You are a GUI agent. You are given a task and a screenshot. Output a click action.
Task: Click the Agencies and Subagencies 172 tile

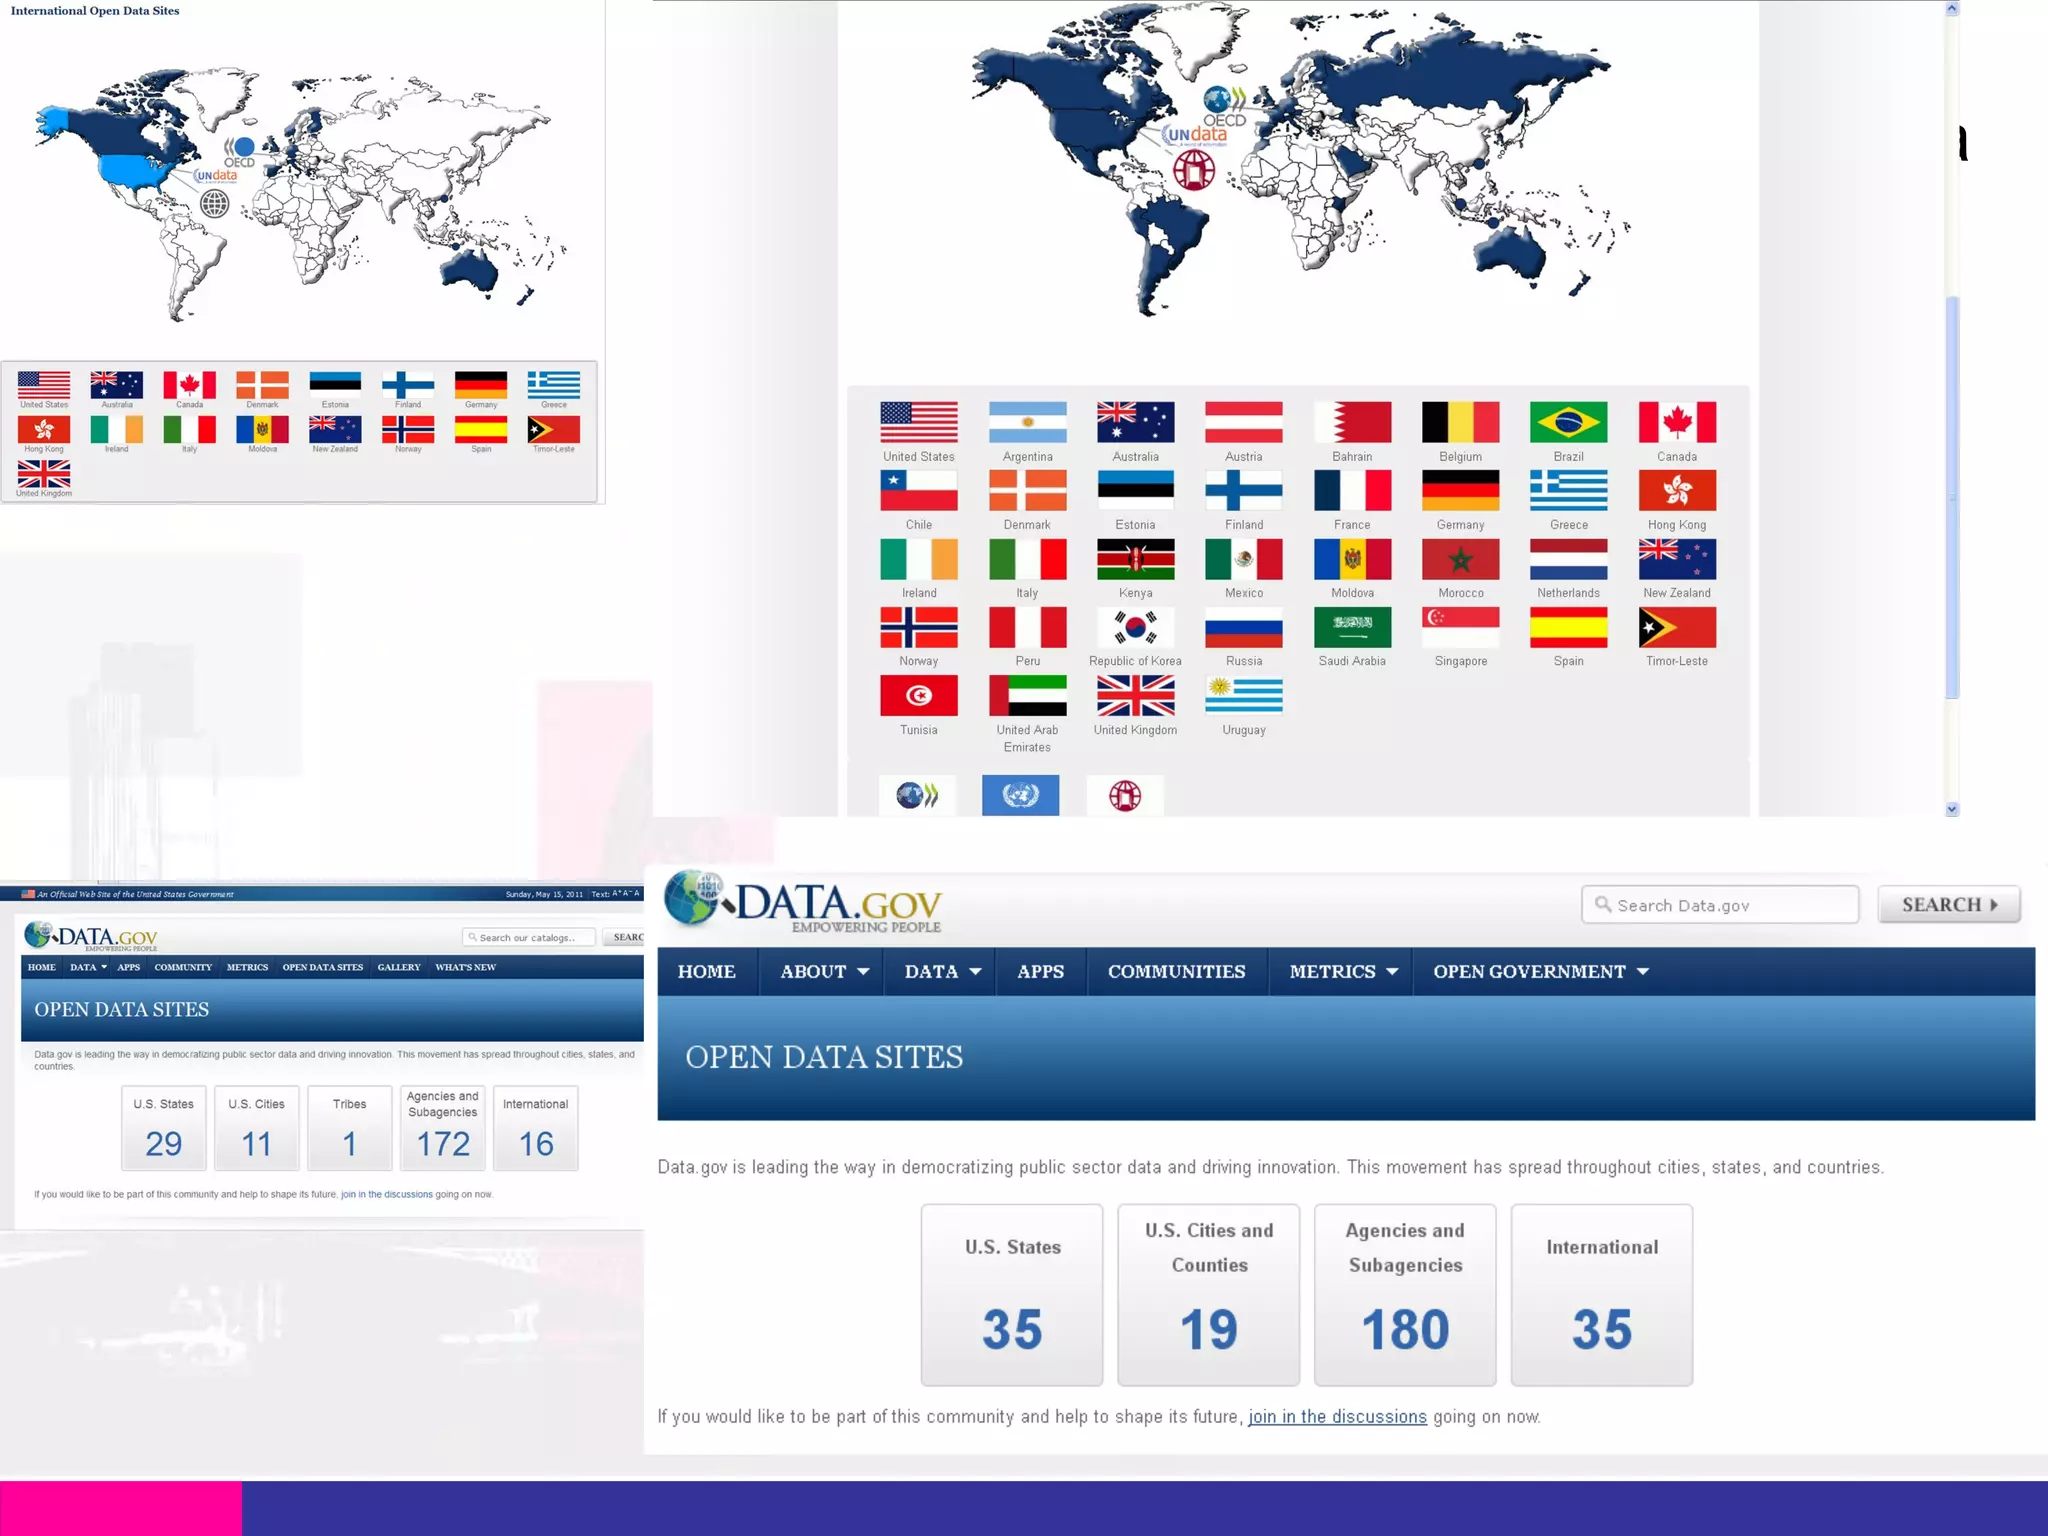point(442,1128)
